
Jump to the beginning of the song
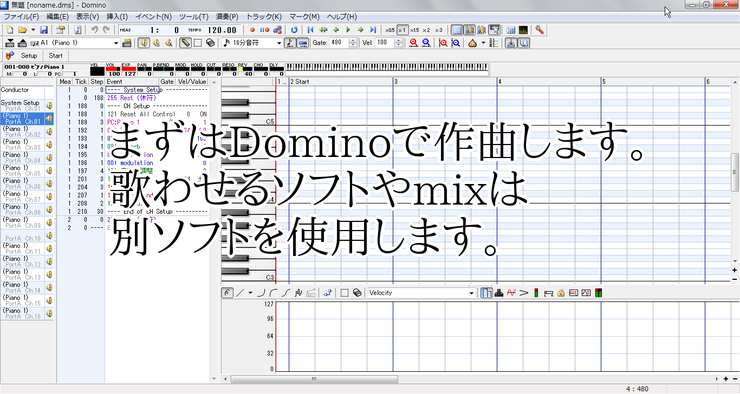(311, 30)
